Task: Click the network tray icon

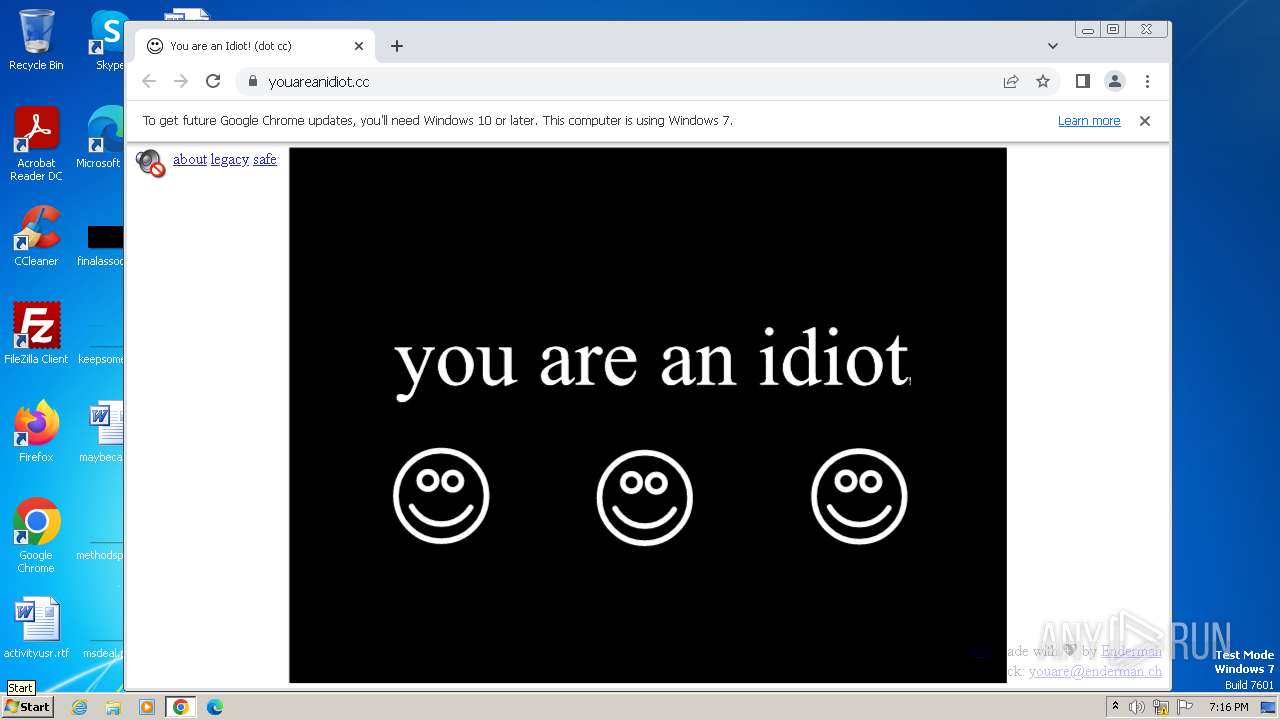Action: 1161,707
